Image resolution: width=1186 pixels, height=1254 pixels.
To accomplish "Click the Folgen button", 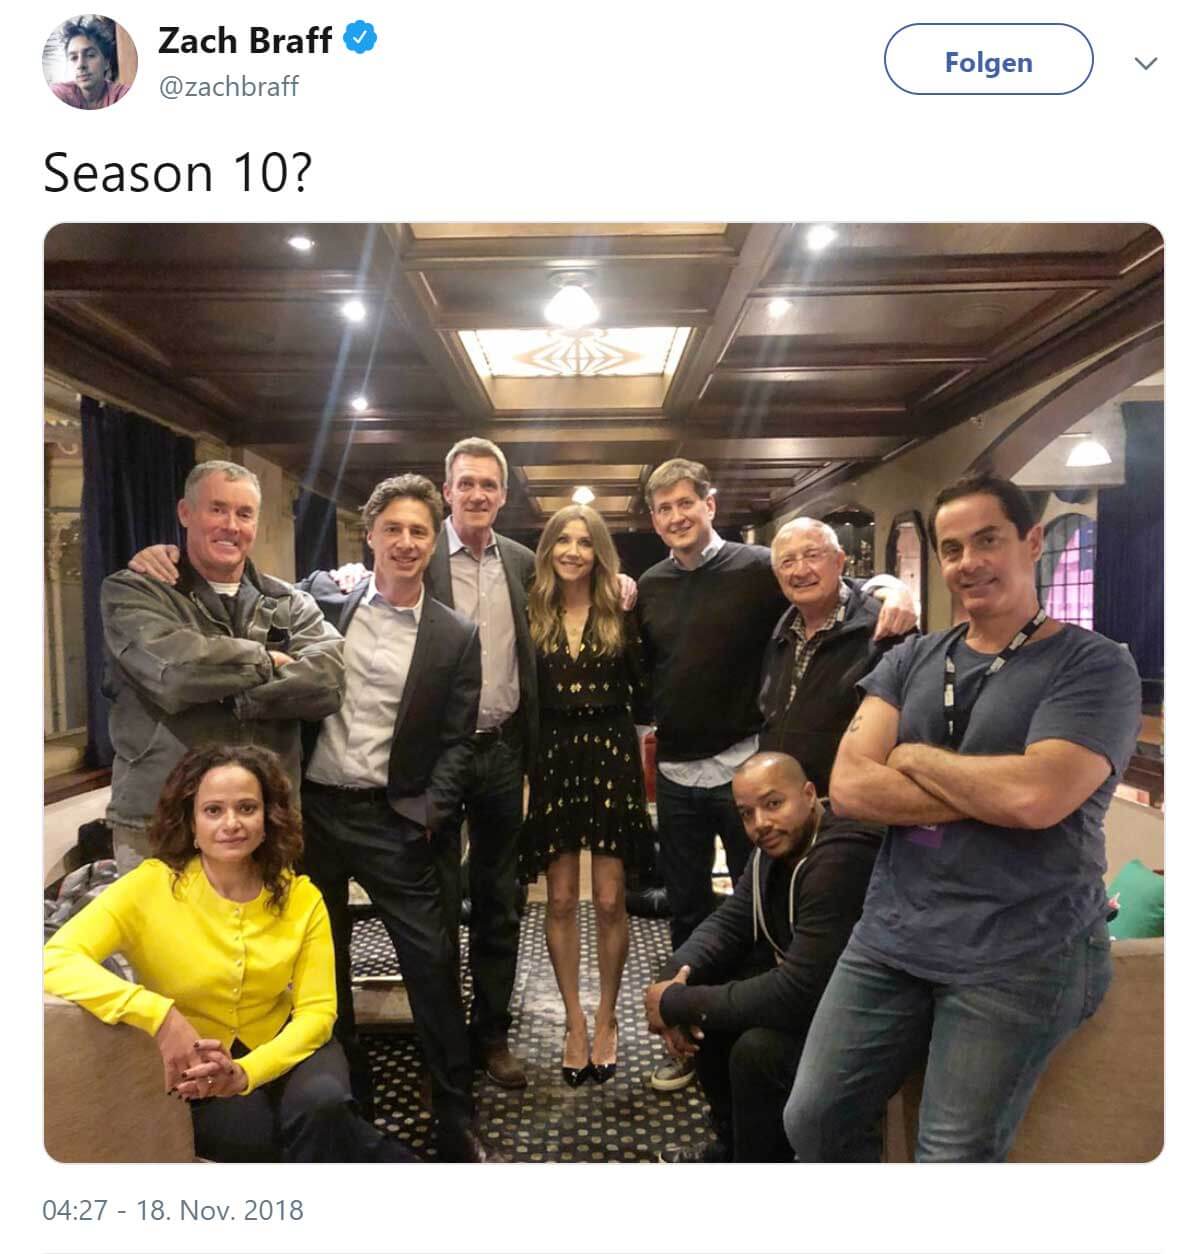I will click(x=988, y=60).
